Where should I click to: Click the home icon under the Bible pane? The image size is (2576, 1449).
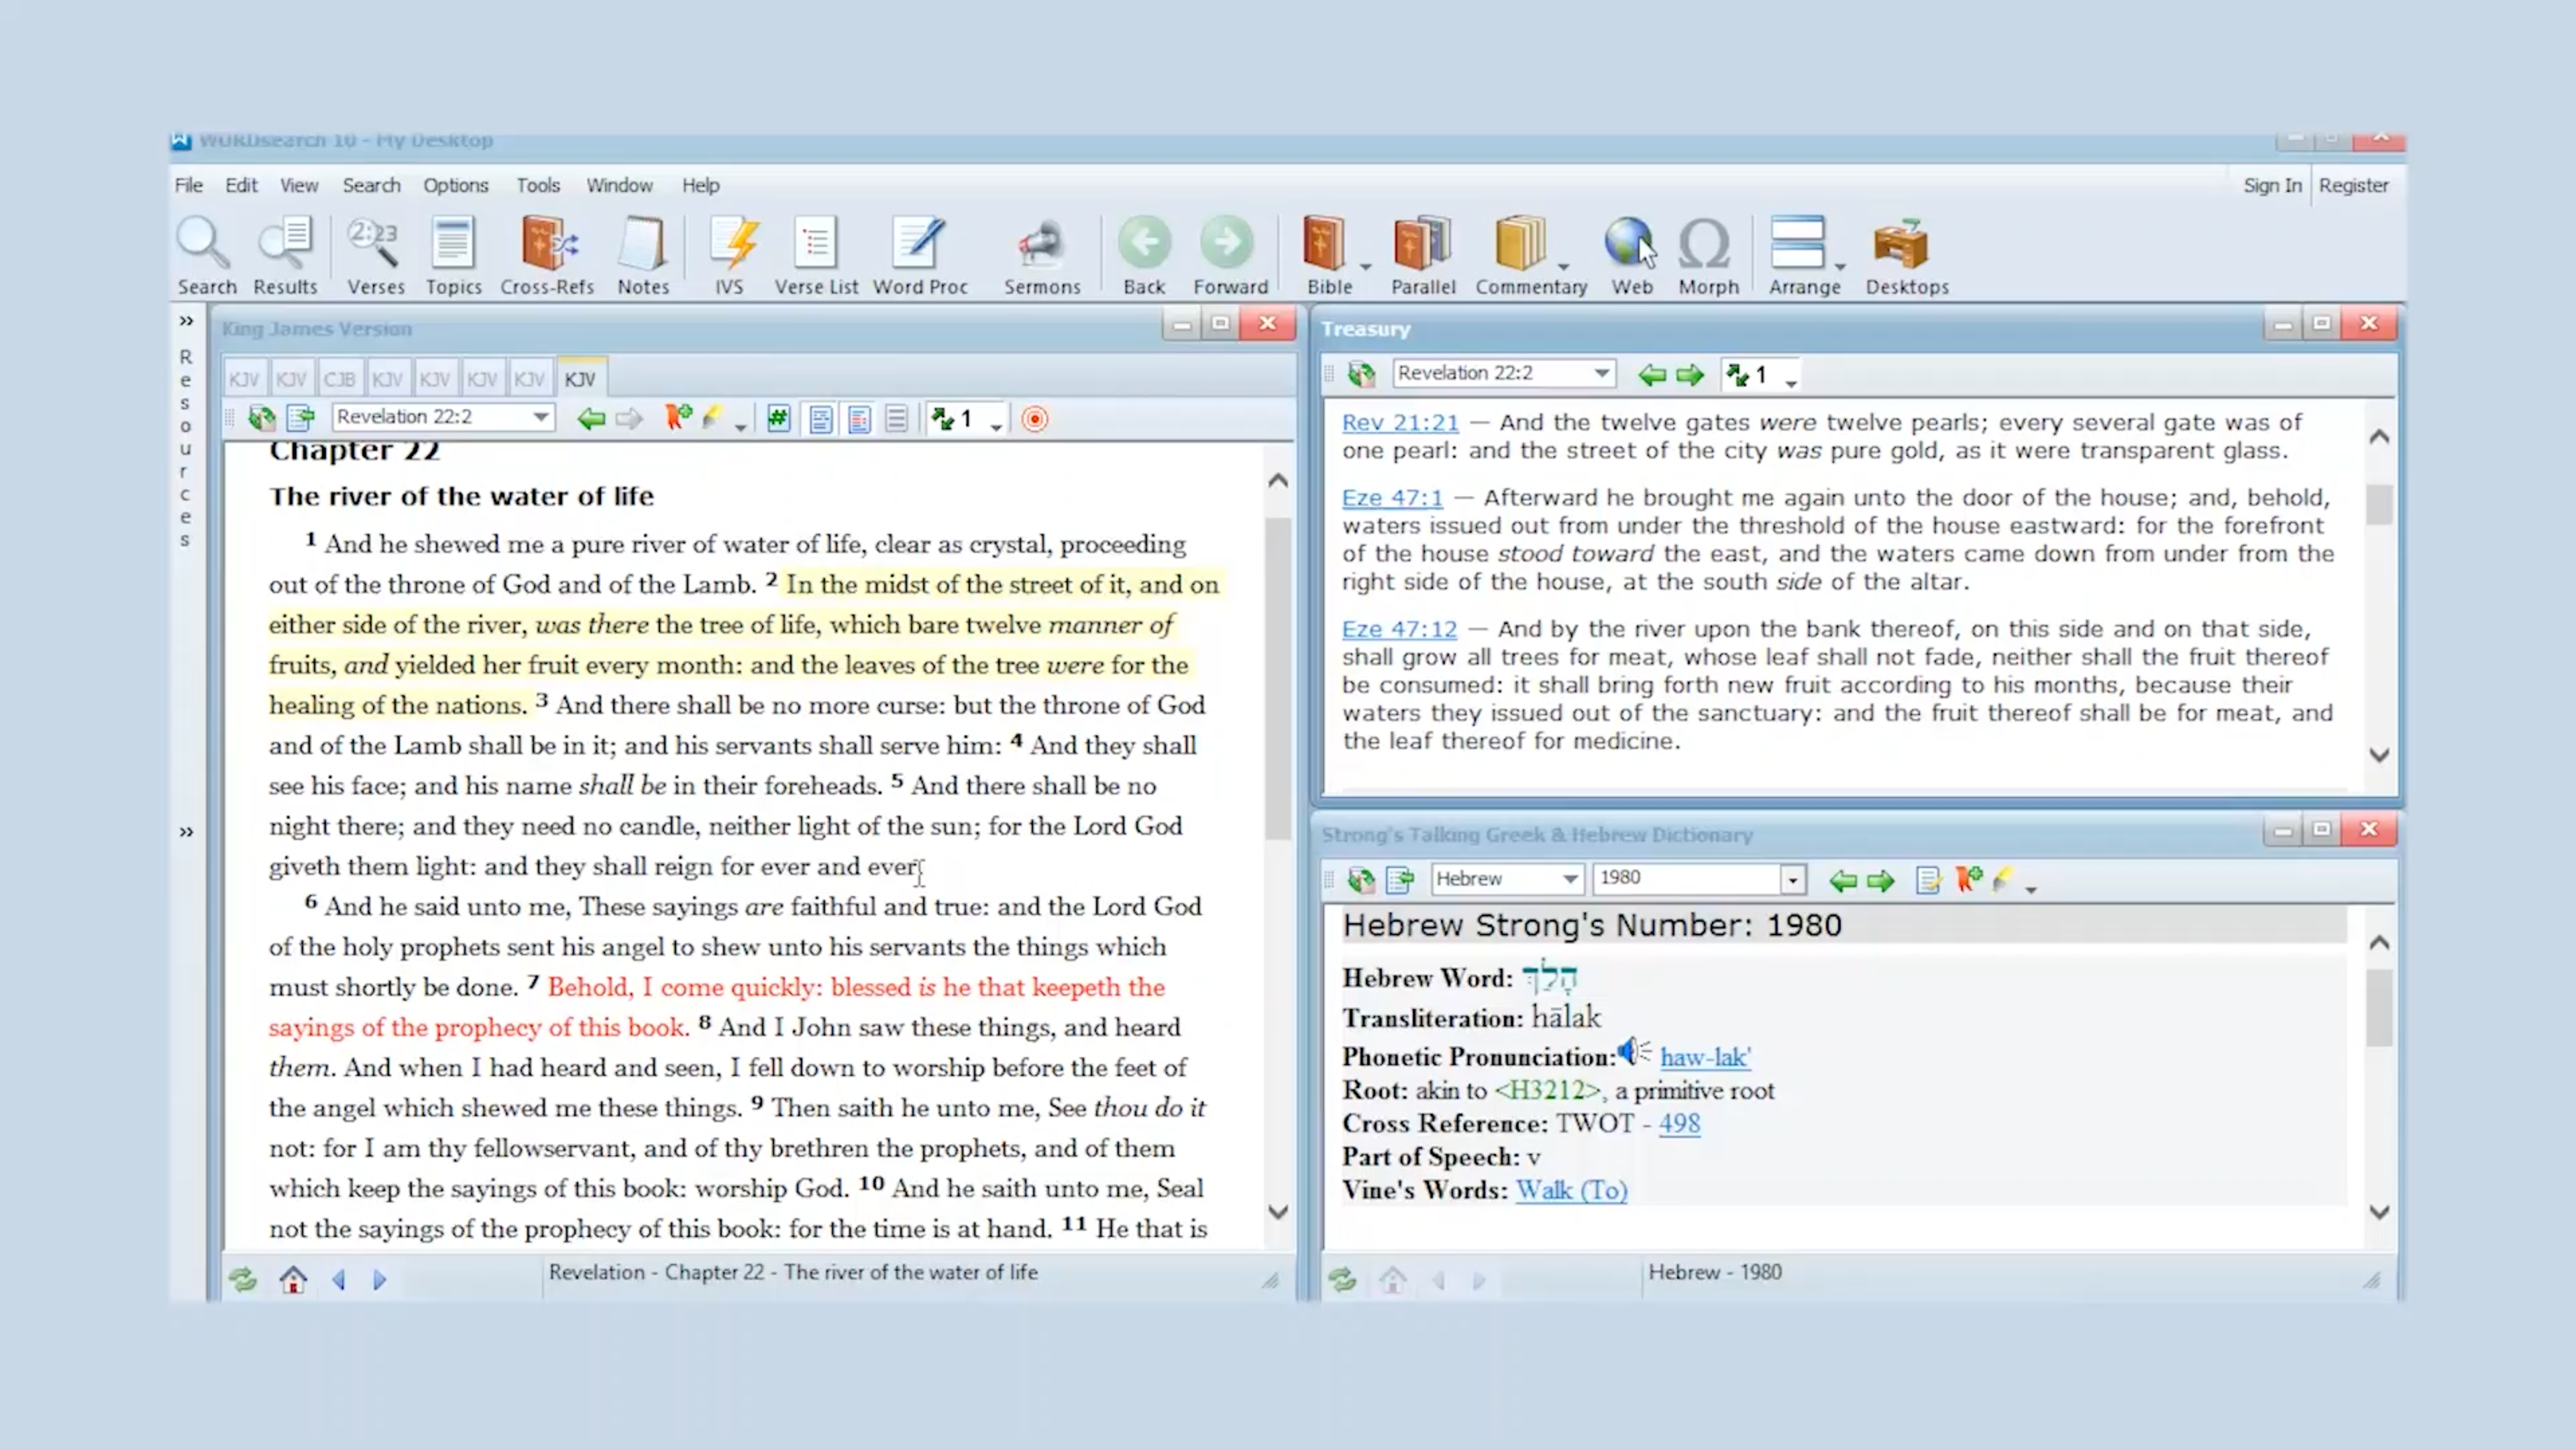click(x=293, y=1280)
